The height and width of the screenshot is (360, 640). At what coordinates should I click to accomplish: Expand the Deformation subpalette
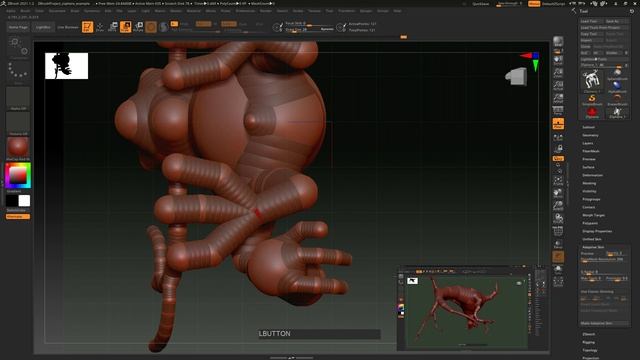592,175
